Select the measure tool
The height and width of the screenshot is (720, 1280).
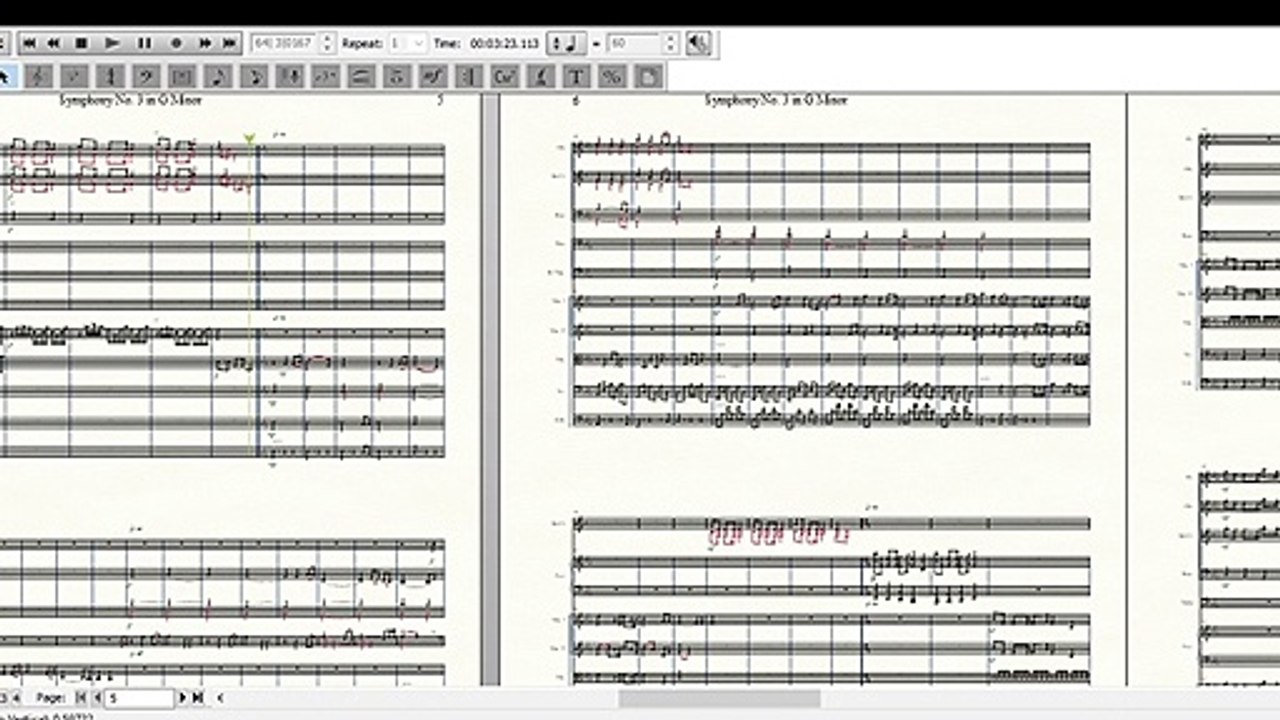(182, 76)
